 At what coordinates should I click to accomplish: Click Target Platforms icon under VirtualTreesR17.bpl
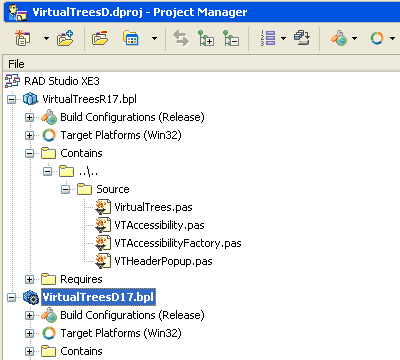click(49, 135)
